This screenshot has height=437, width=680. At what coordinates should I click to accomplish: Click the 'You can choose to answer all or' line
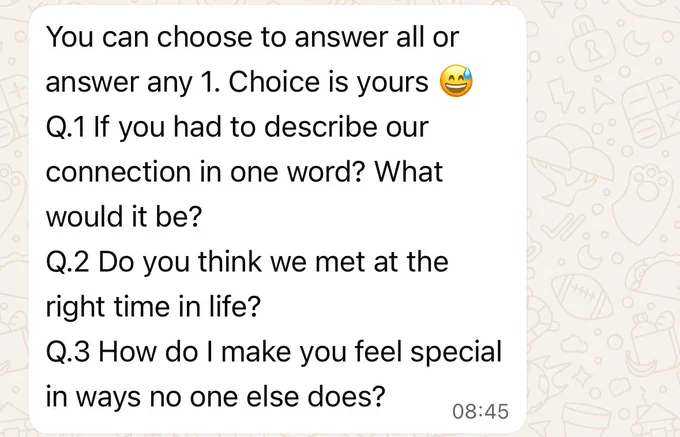point(252,36)
